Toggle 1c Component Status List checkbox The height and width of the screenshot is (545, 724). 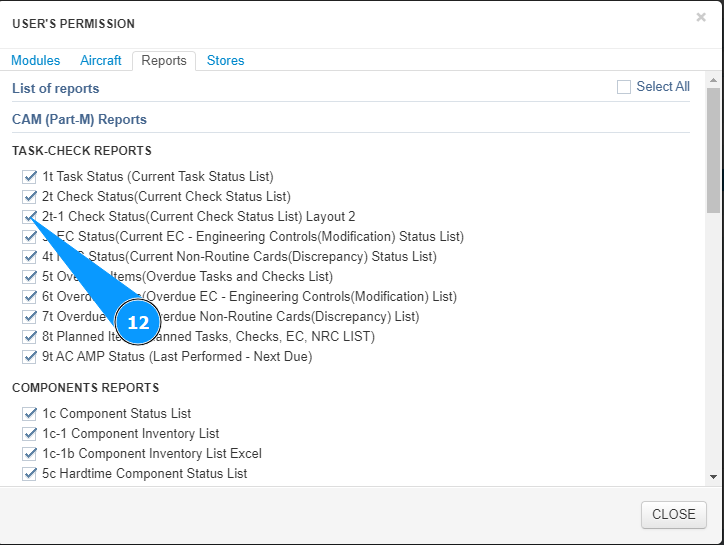30,414
